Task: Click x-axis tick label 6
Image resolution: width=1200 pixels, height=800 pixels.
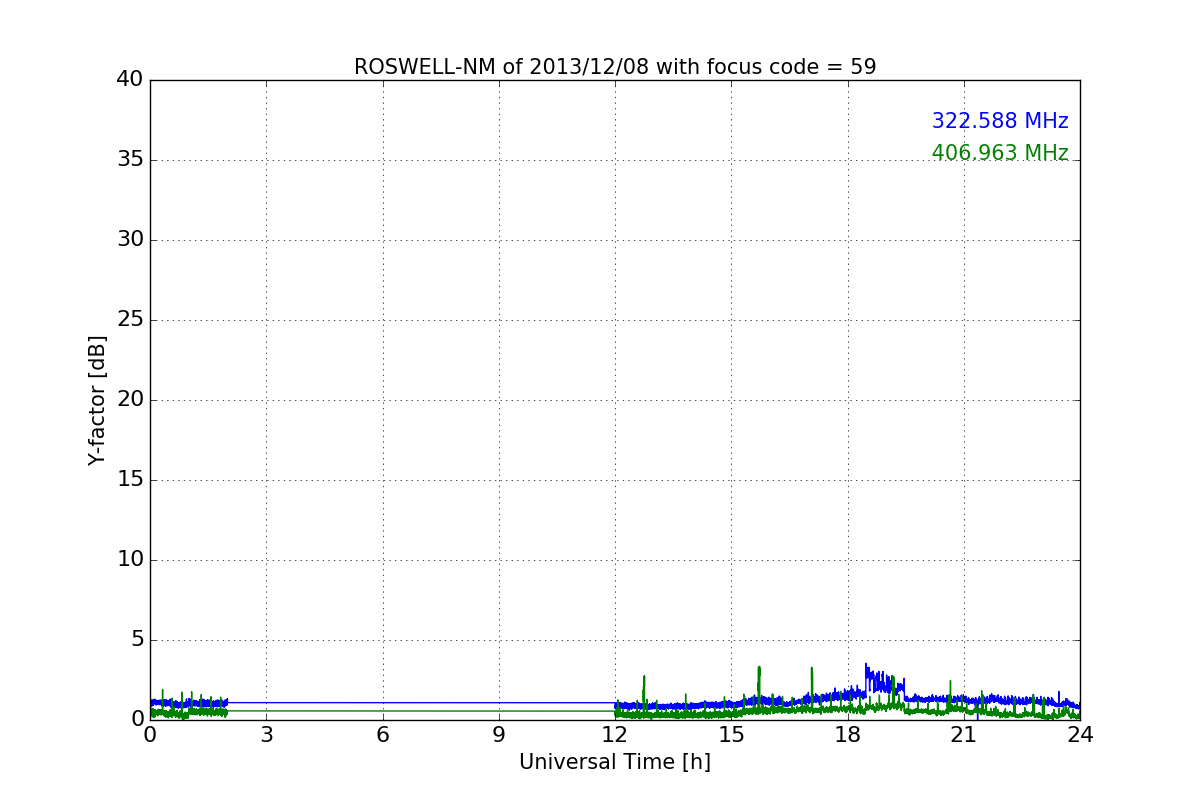Action: 382,735
